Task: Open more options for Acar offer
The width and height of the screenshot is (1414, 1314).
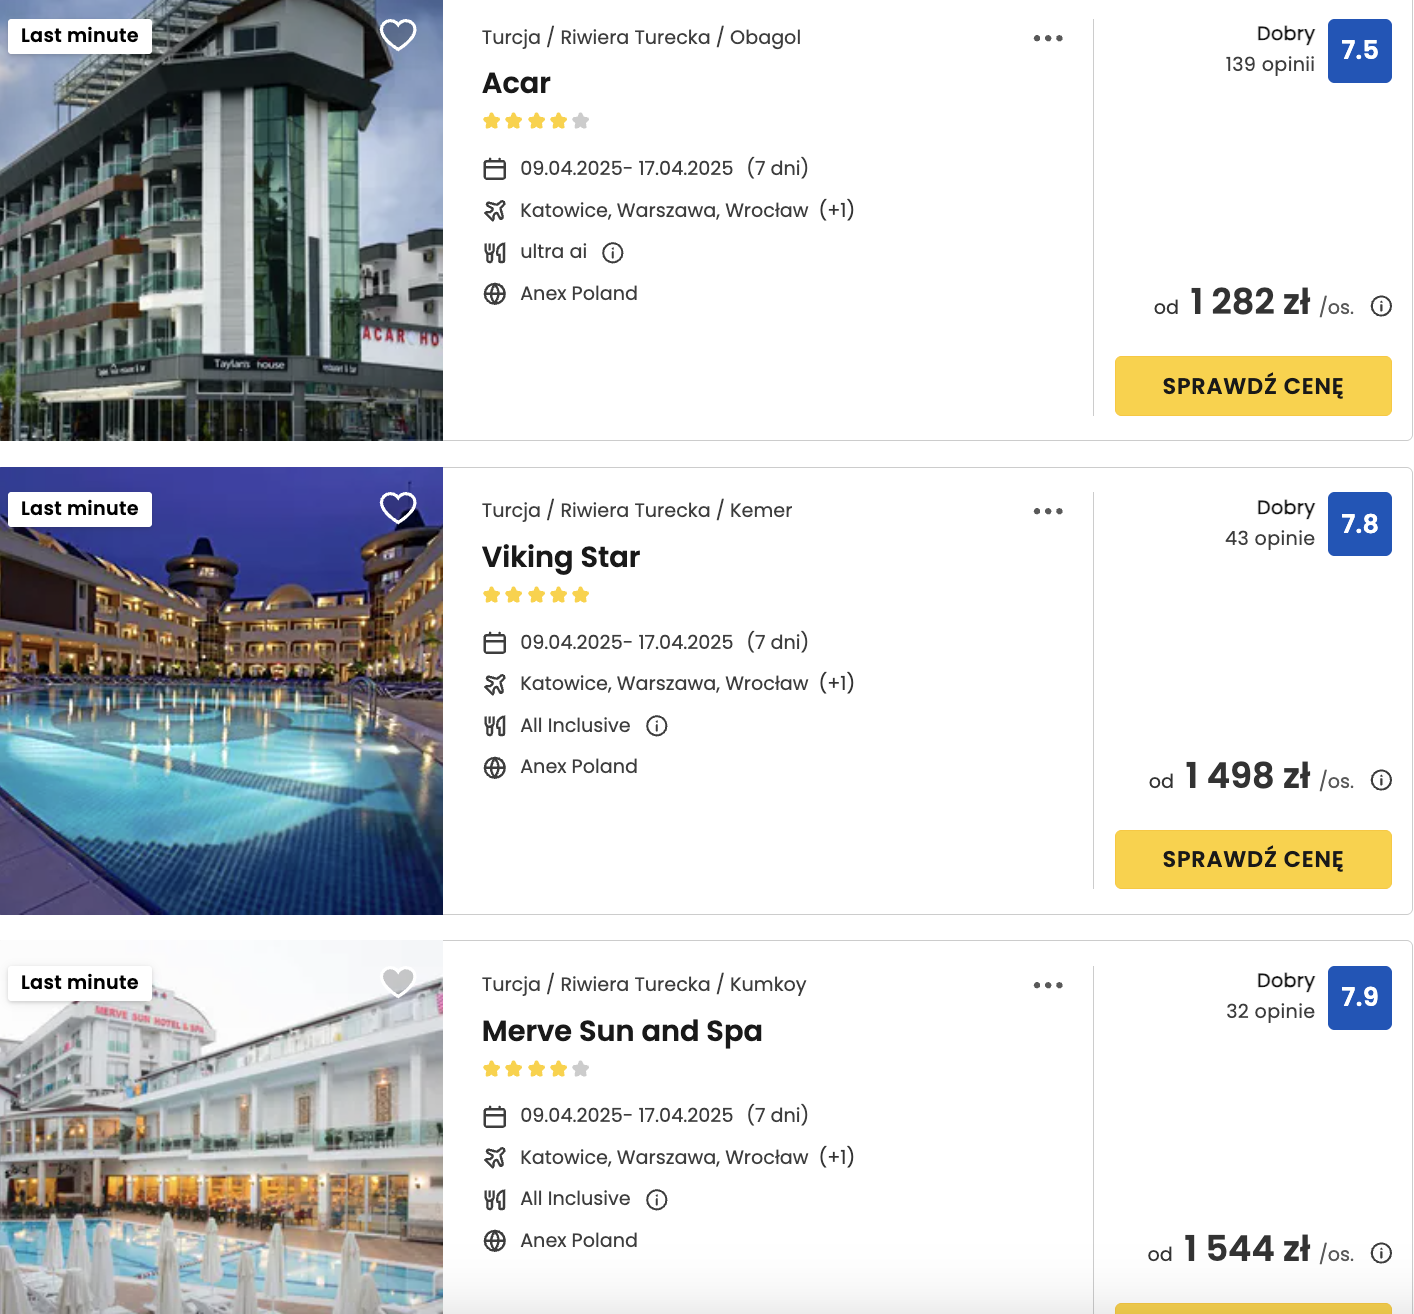Action: click(1048, 38)
